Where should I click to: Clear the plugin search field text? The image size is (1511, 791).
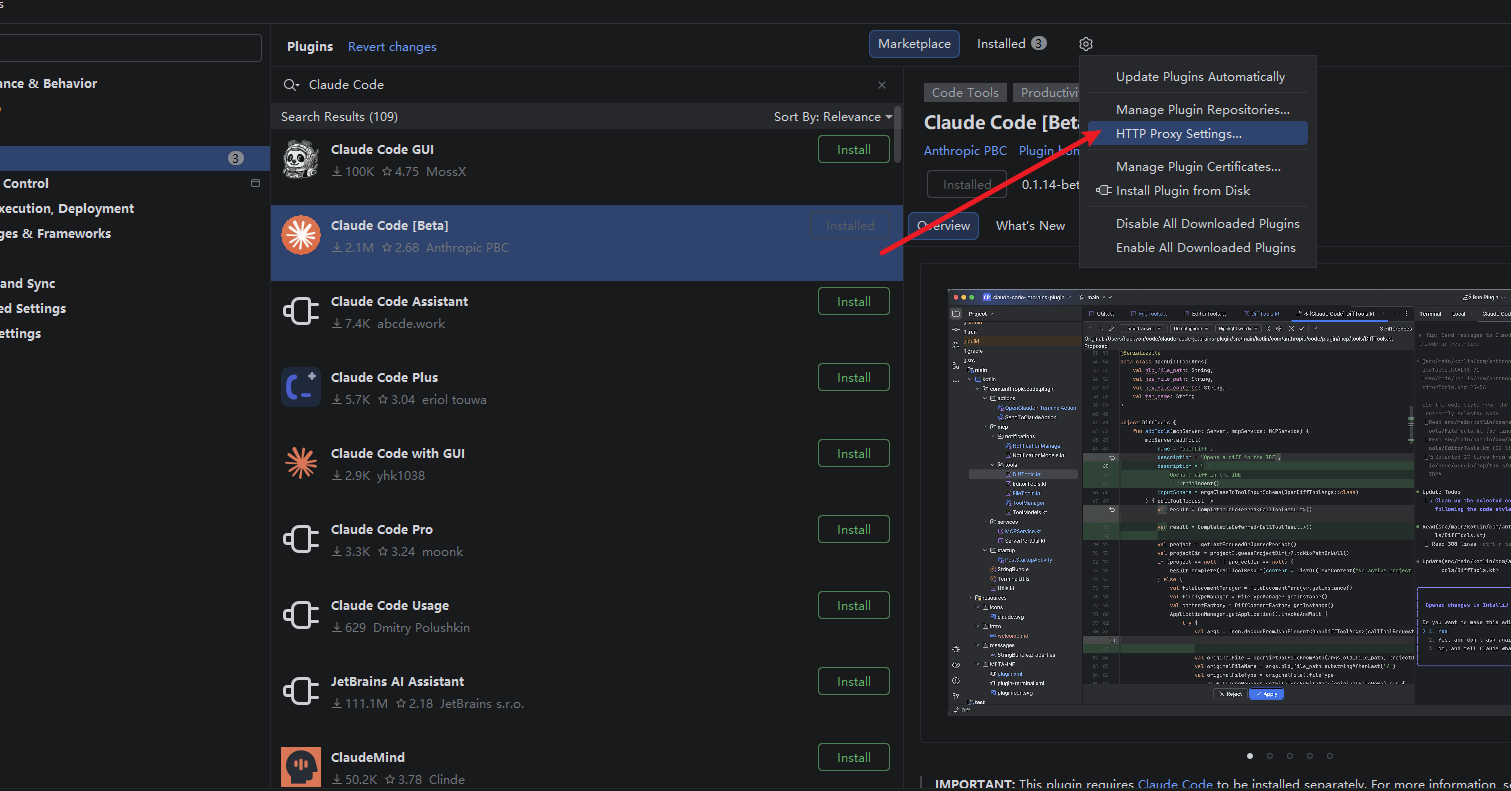[882, 85]
